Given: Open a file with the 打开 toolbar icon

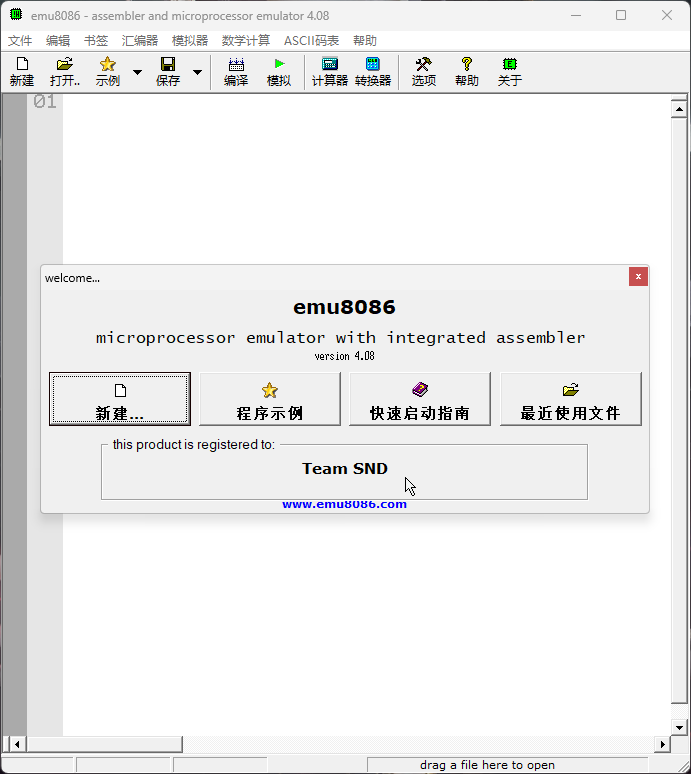Looking at the screenshot, I should pos(65,72).
